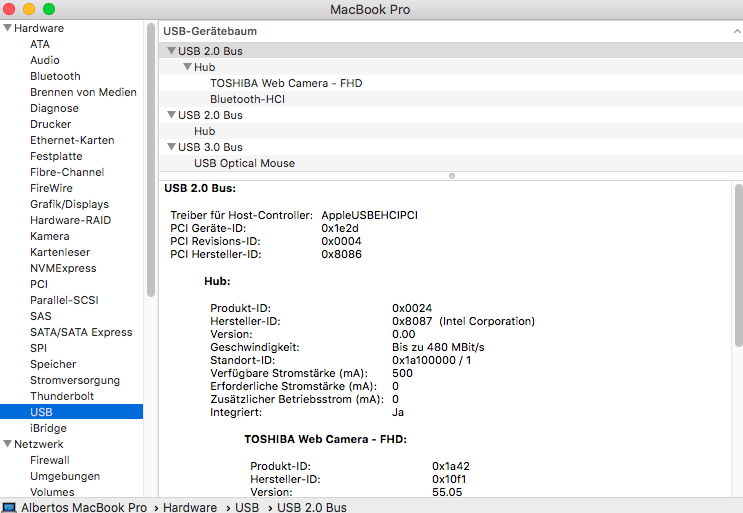Select Bluetooth-HCI in the device tree
743x513 pixels.
(x=246, y=99)
